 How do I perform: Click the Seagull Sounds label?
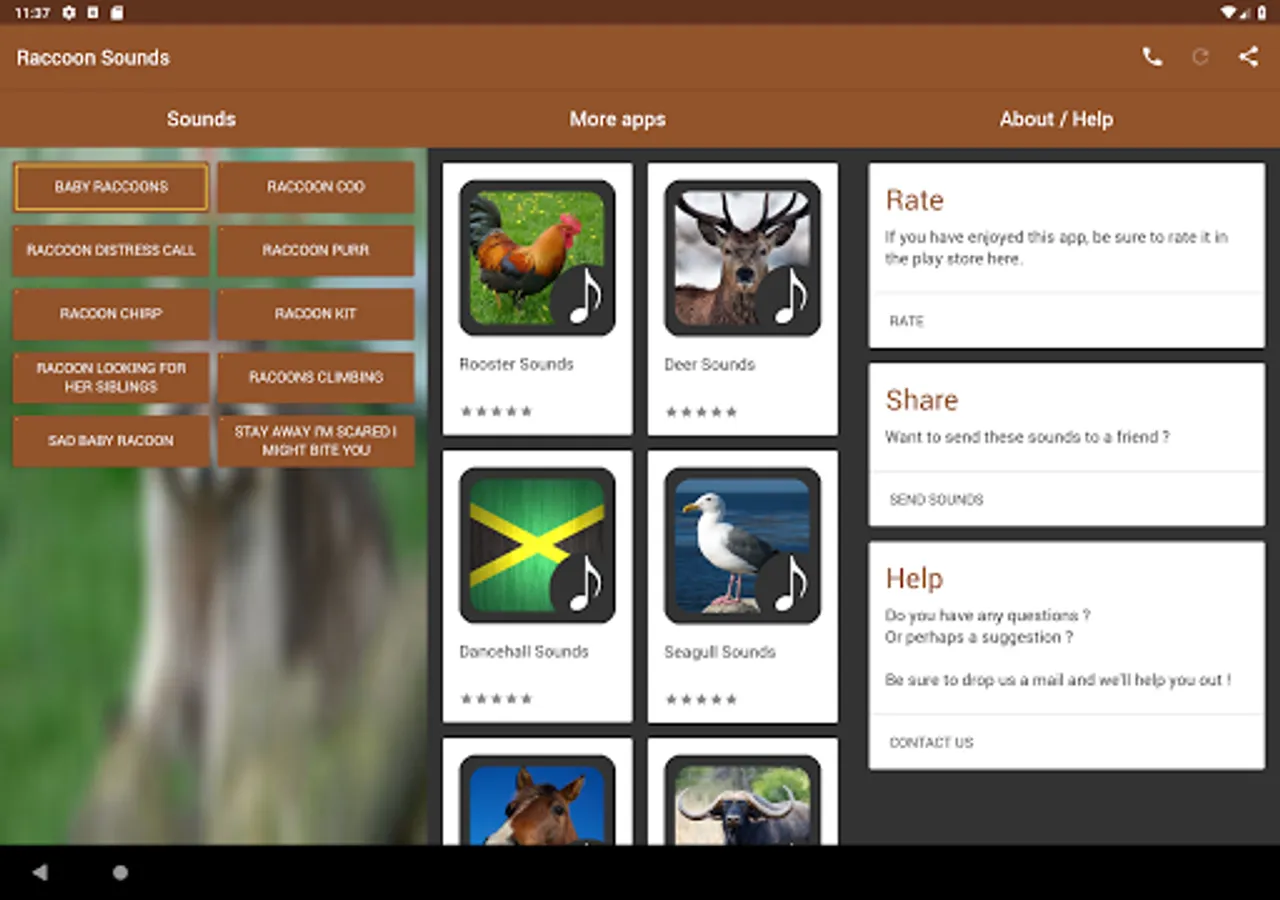720,651
